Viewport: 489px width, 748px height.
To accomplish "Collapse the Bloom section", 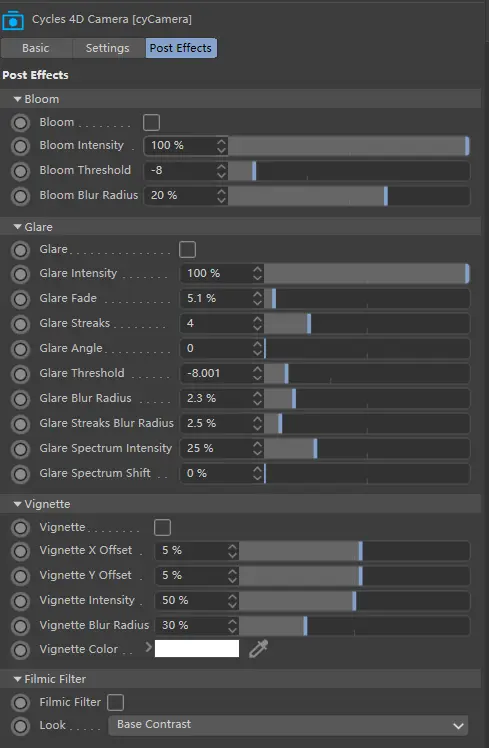I will click(18, 99).
